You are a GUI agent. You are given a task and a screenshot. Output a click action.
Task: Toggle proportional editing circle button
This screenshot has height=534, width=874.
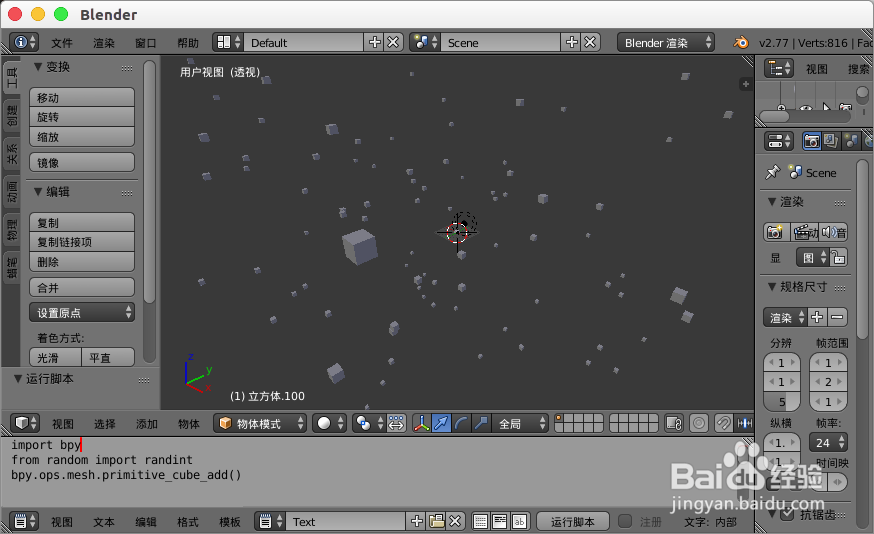coord(698,424)
